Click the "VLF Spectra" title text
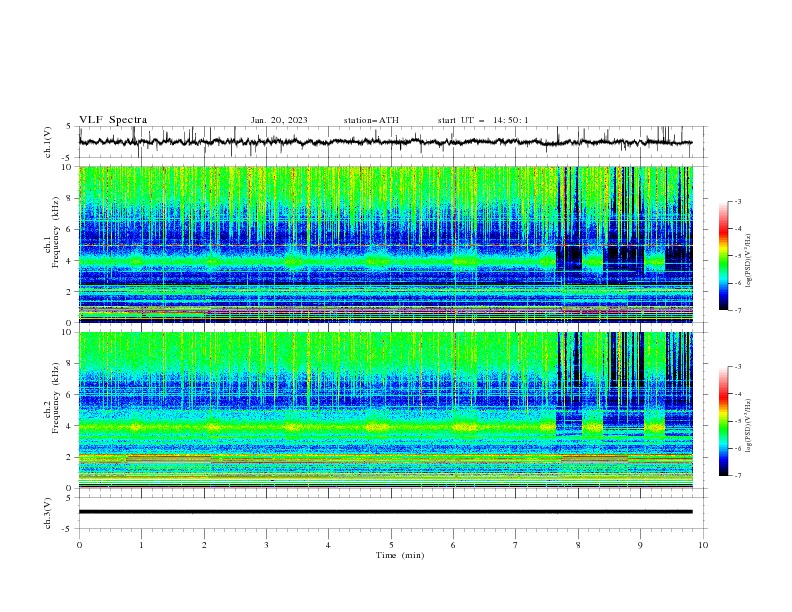The image size is (792, 612). (113, 120)
